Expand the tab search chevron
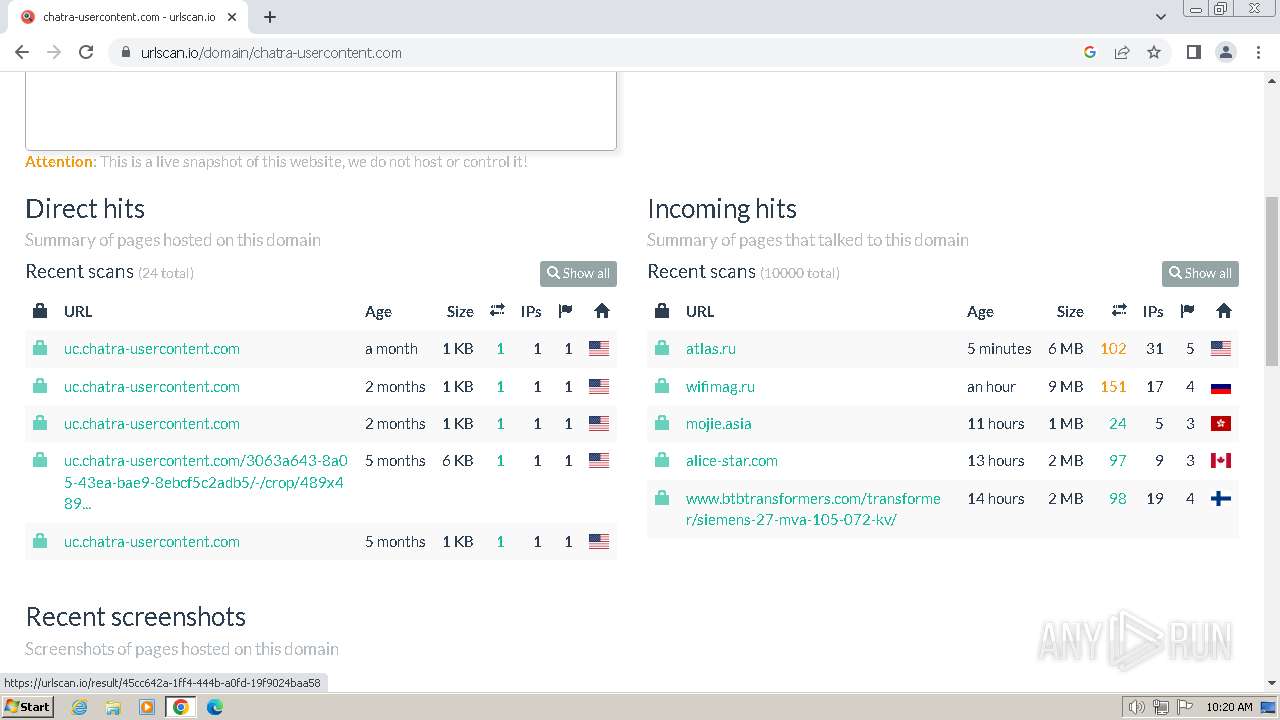Image resolution: width=1280 pixels, height=720 pixels. 1161,17
